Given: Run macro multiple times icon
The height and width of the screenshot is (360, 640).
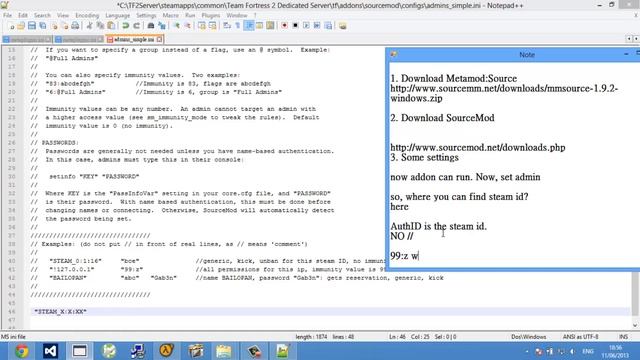Looking at the screenshot, I should 317,26.
